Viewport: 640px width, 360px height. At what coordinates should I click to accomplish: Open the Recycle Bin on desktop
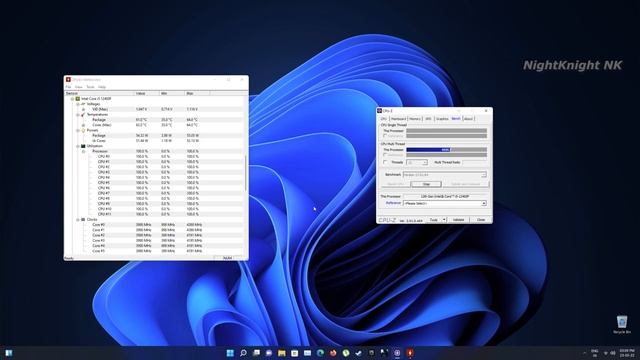(x=622, y=324)
